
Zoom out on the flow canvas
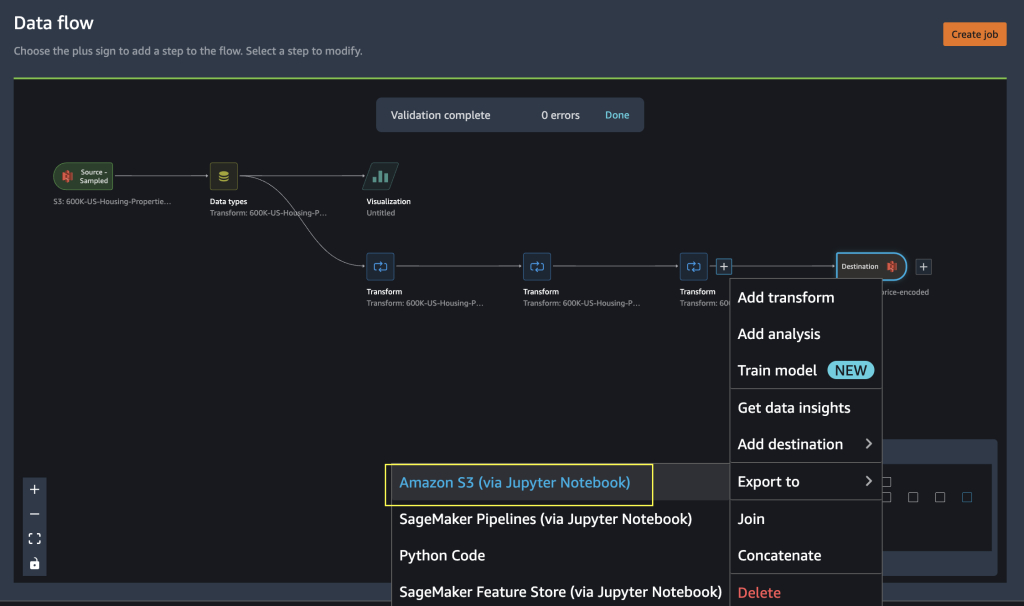point(35,514)
